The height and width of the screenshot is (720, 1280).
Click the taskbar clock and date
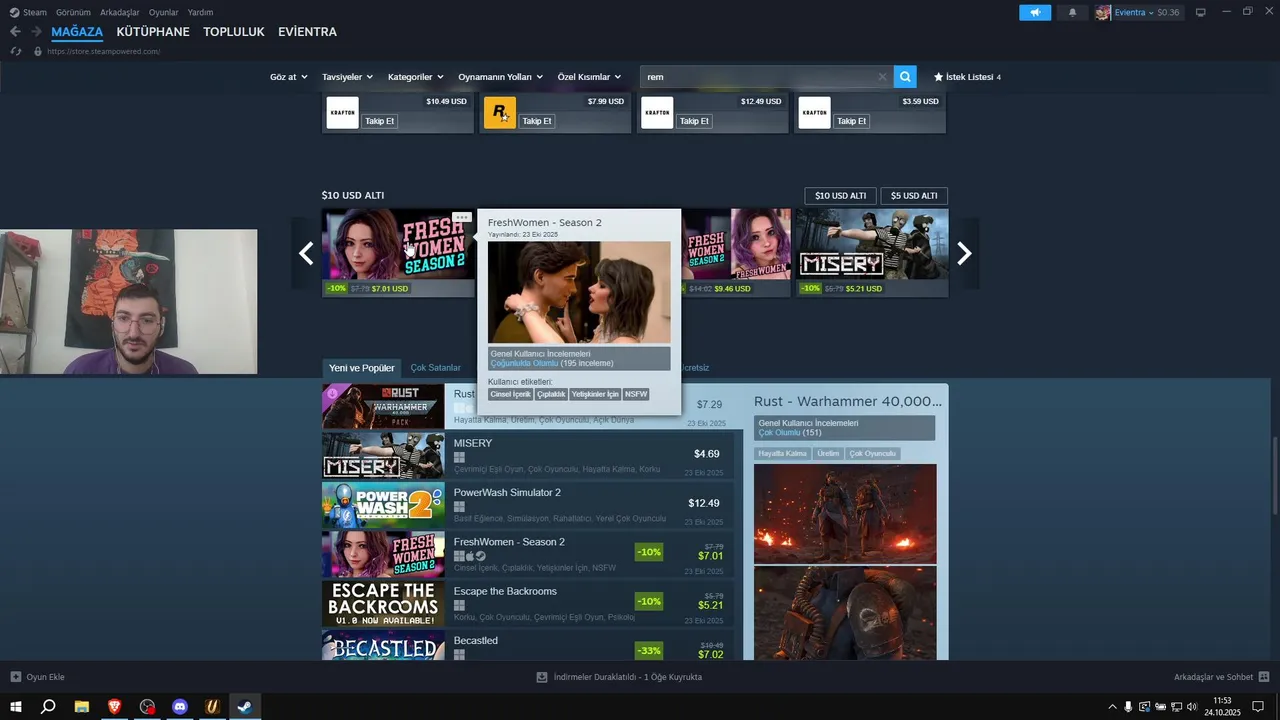tap(1222, 706)
